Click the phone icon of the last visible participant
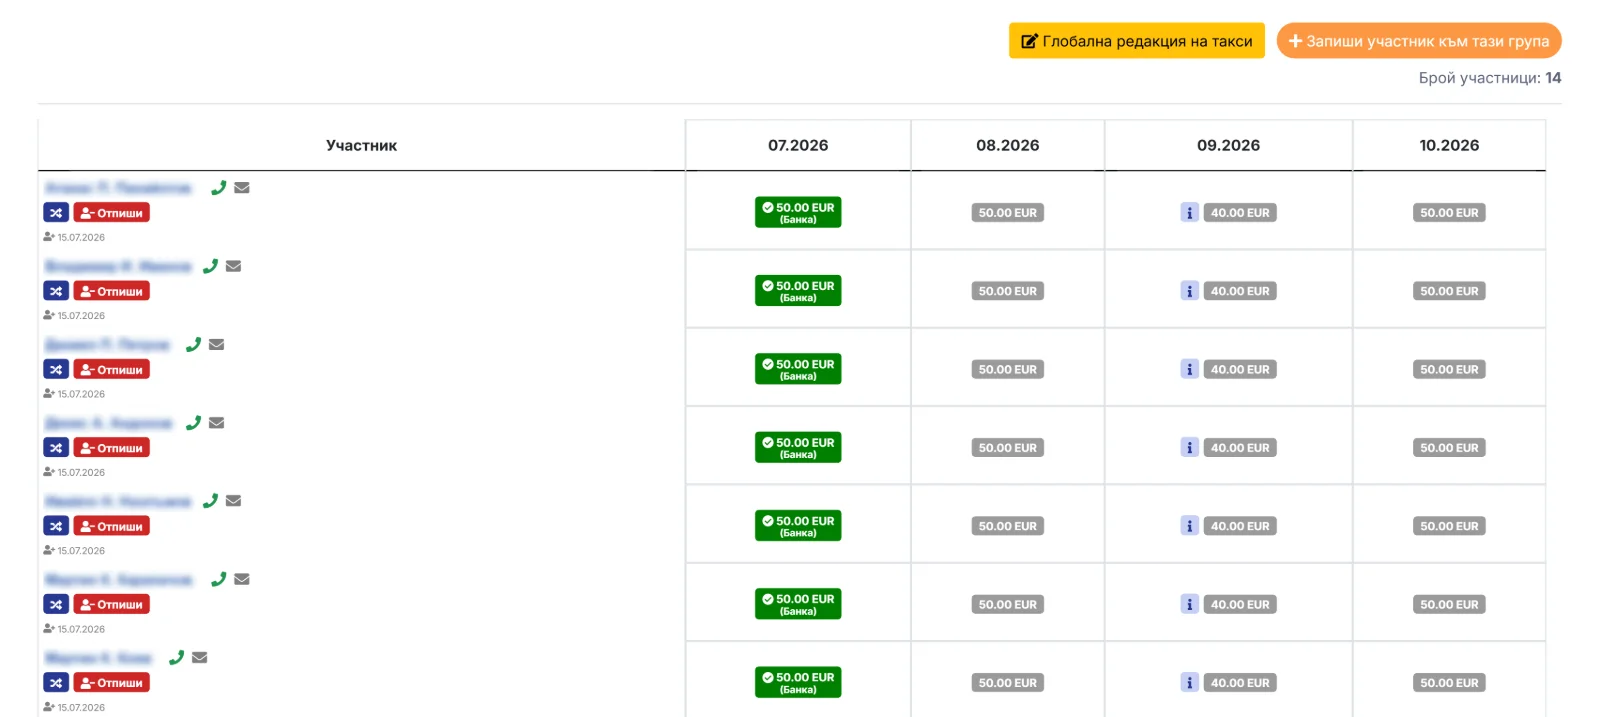 176,657
